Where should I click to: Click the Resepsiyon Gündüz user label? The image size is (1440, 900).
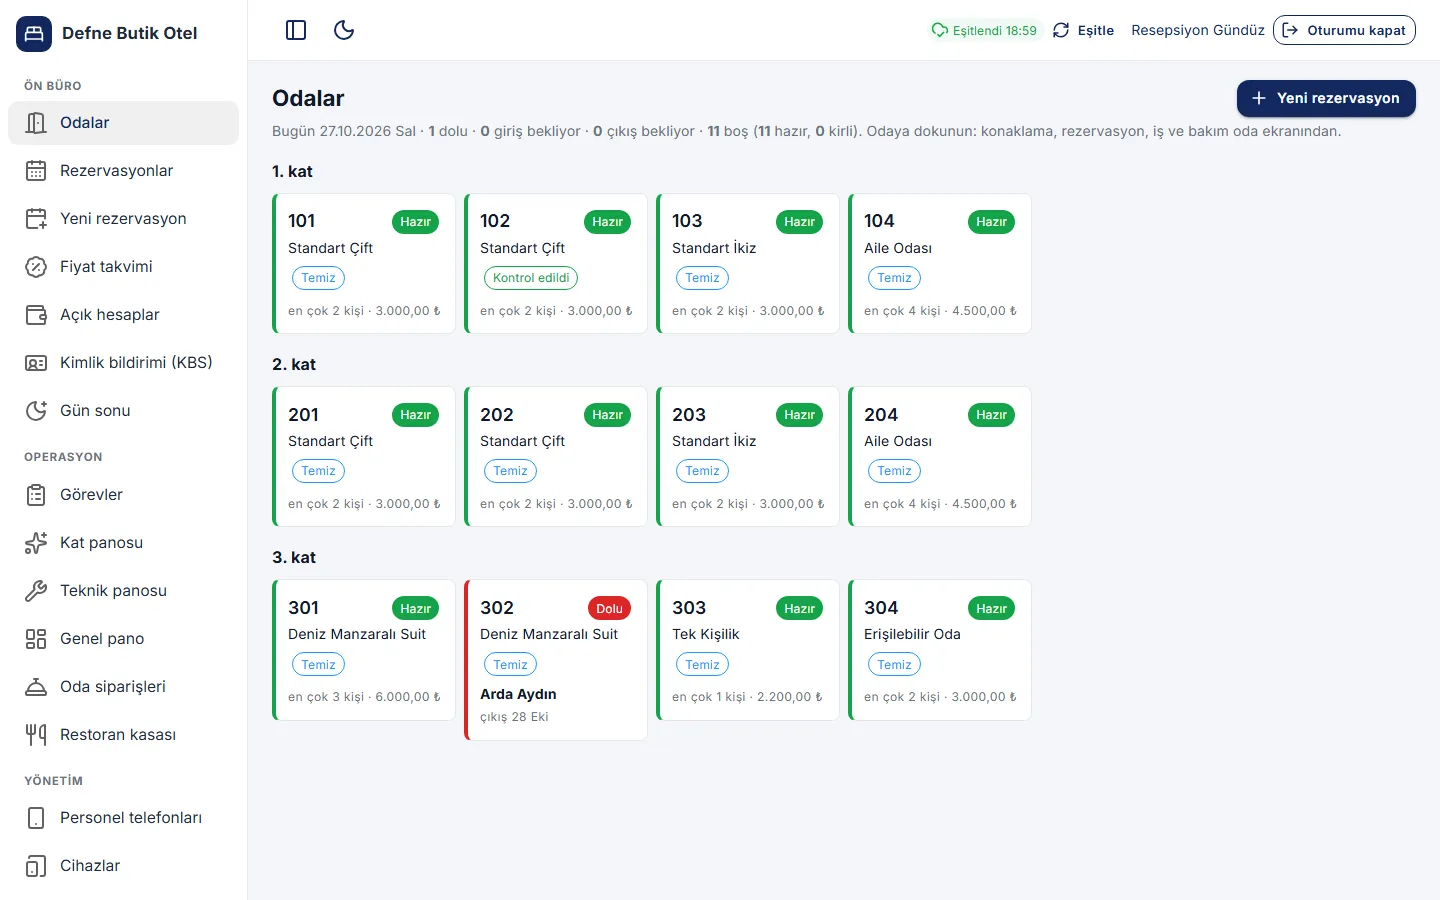click(x=1198, y=30)
